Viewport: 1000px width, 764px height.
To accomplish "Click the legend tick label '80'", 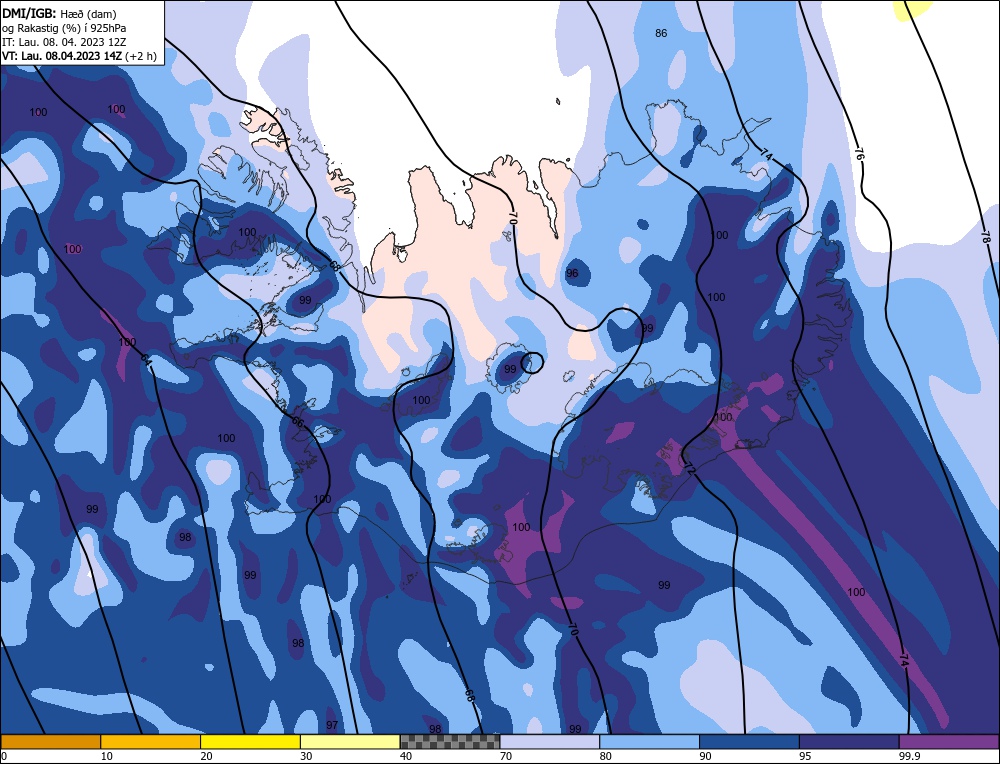I will pos(606,756).
